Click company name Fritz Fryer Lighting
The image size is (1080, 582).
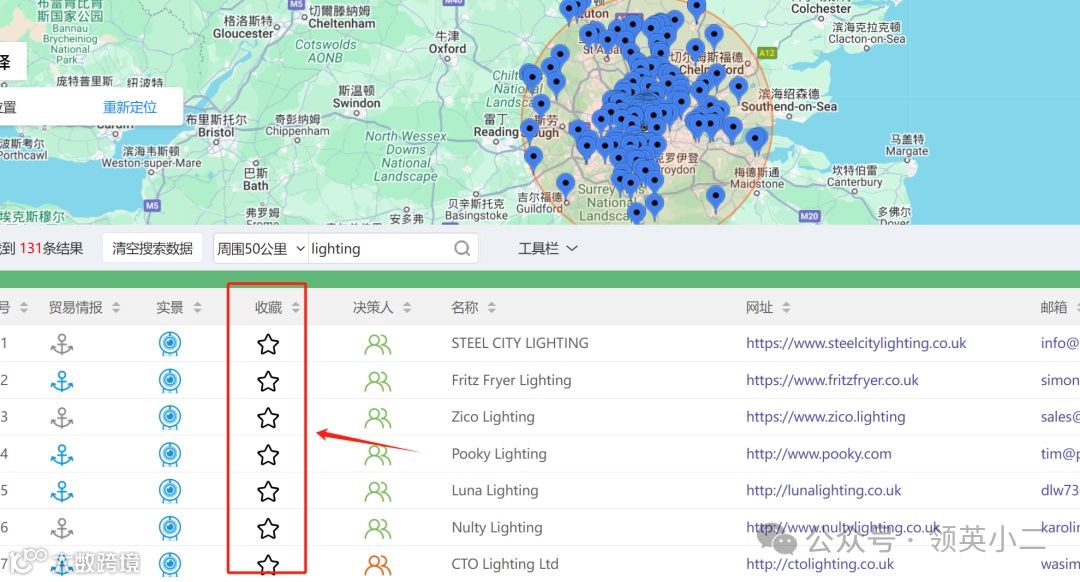pyautogui.click(x=511, y=380)
